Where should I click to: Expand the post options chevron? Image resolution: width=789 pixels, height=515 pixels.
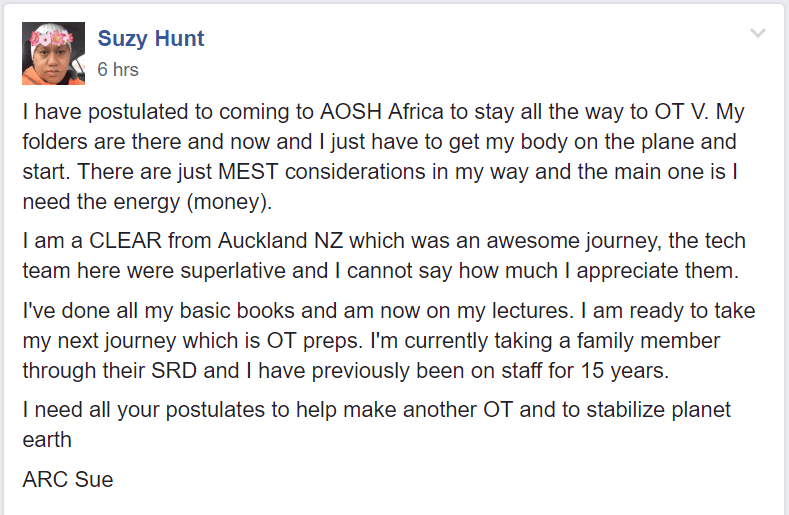click(757, 33)
